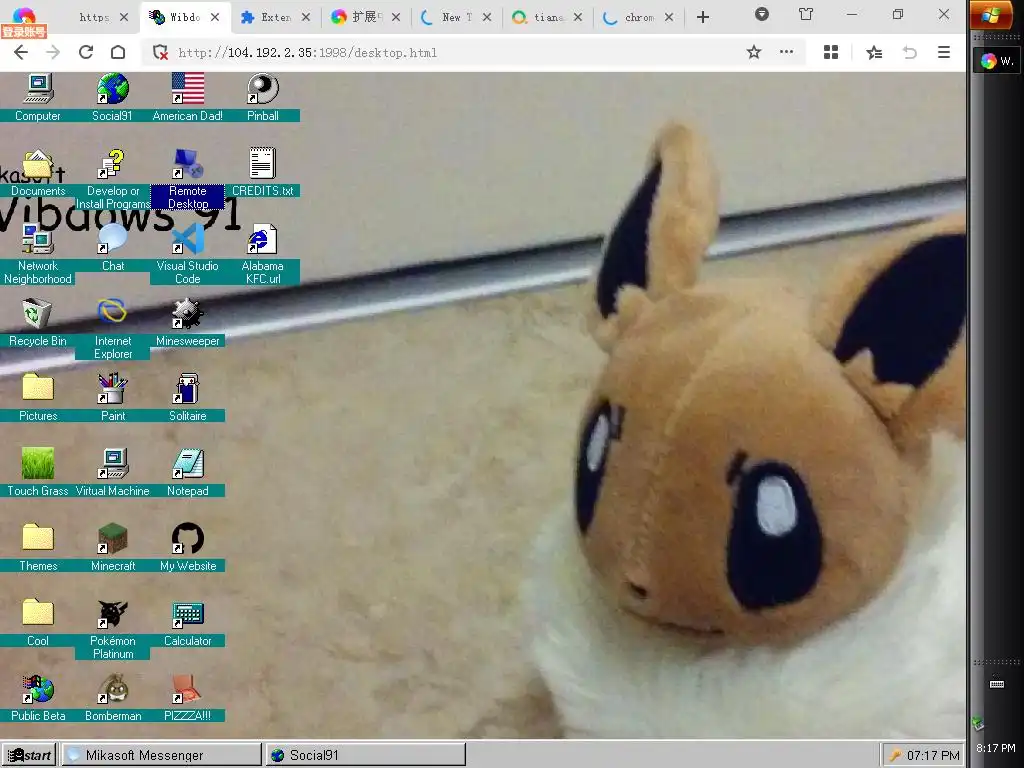
Task: Click the insecure site shield icon
Action: (160, 52)
